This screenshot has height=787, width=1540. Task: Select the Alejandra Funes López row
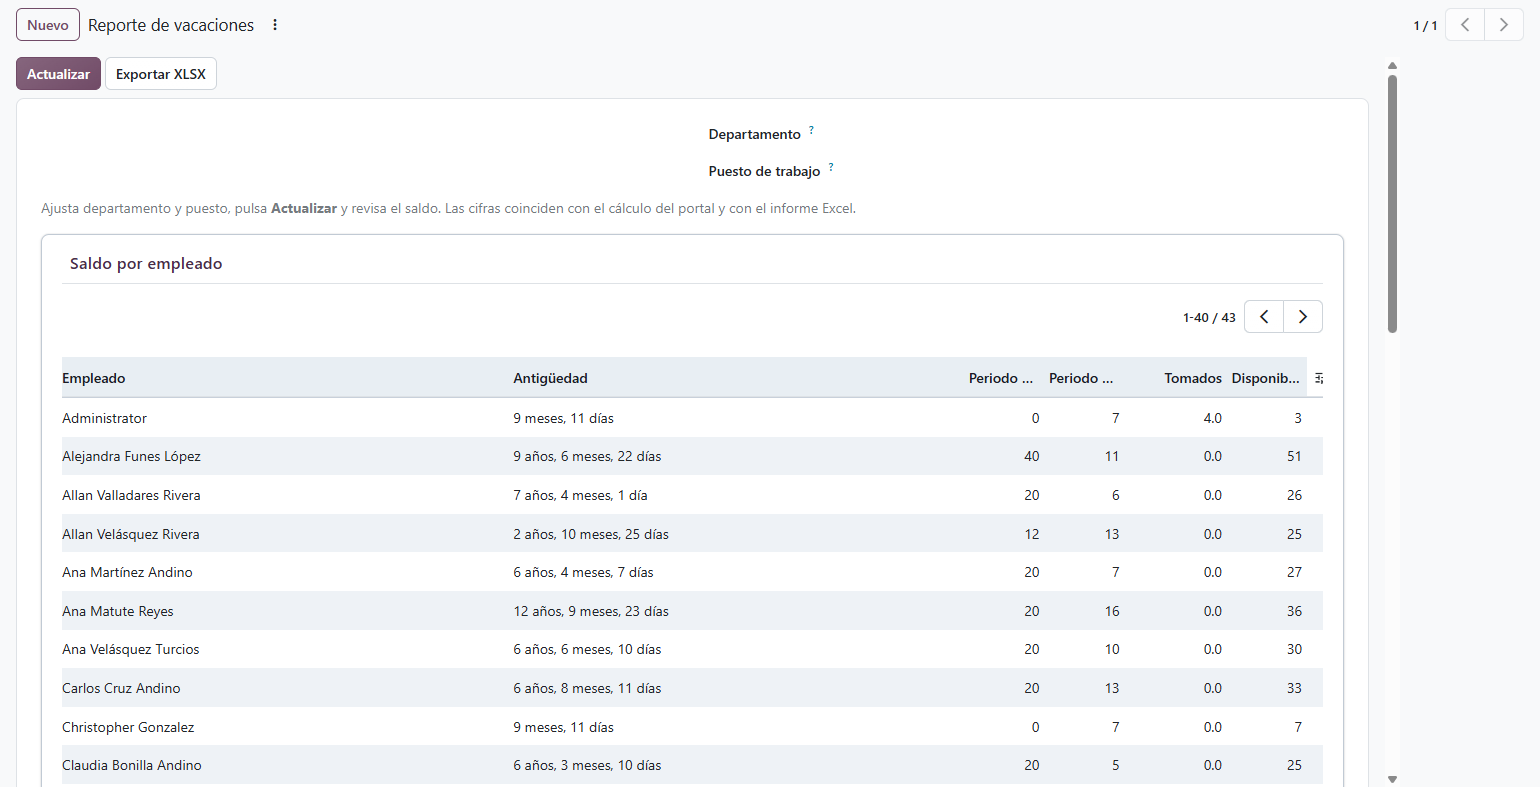(x=692, y=456)
